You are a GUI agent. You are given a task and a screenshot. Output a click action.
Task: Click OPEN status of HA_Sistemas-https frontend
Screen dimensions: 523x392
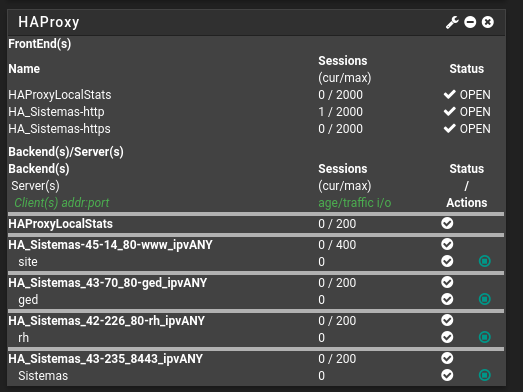[467, 129]
